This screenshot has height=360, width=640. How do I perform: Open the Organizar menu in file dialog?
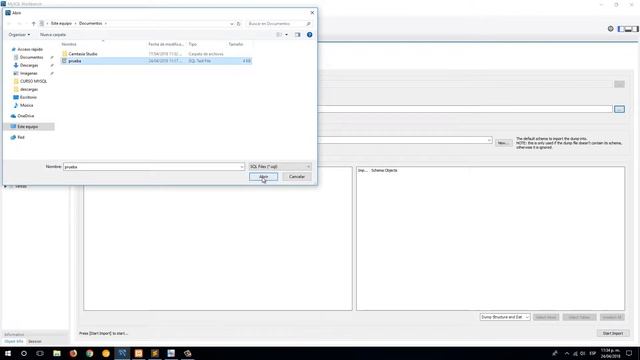point(19,35)
